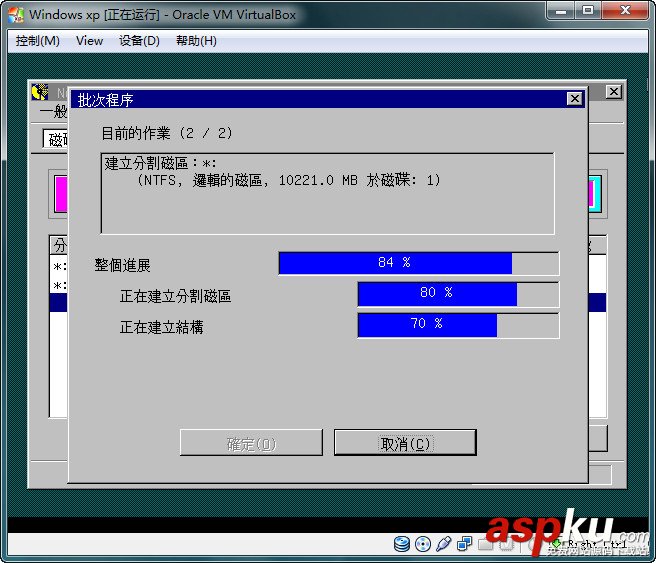Open the 设备(D) menu

139,41
